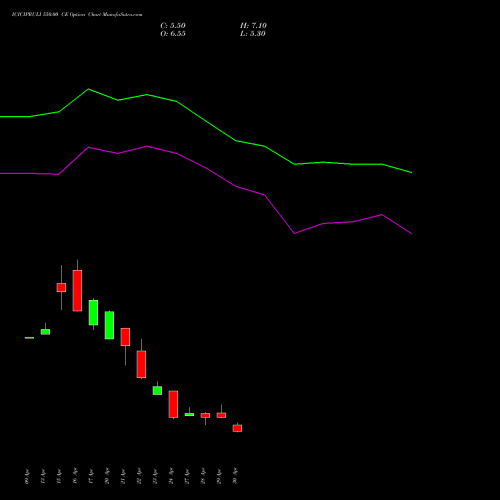Select the green candle above 17 Apr
500x500 pixels.
tap(93, 313)
